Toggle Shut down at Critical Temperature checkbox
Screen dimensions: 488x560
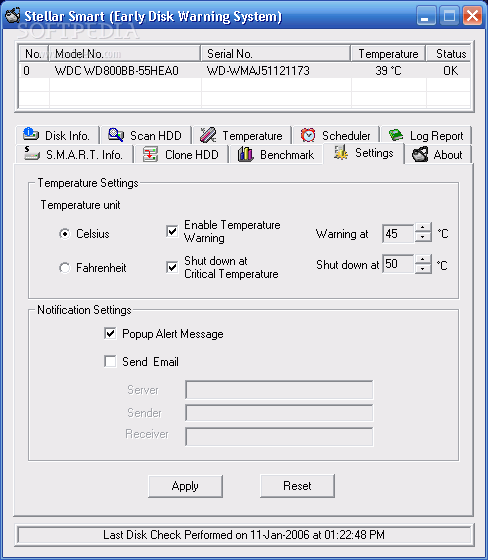(x=172, y=267)
